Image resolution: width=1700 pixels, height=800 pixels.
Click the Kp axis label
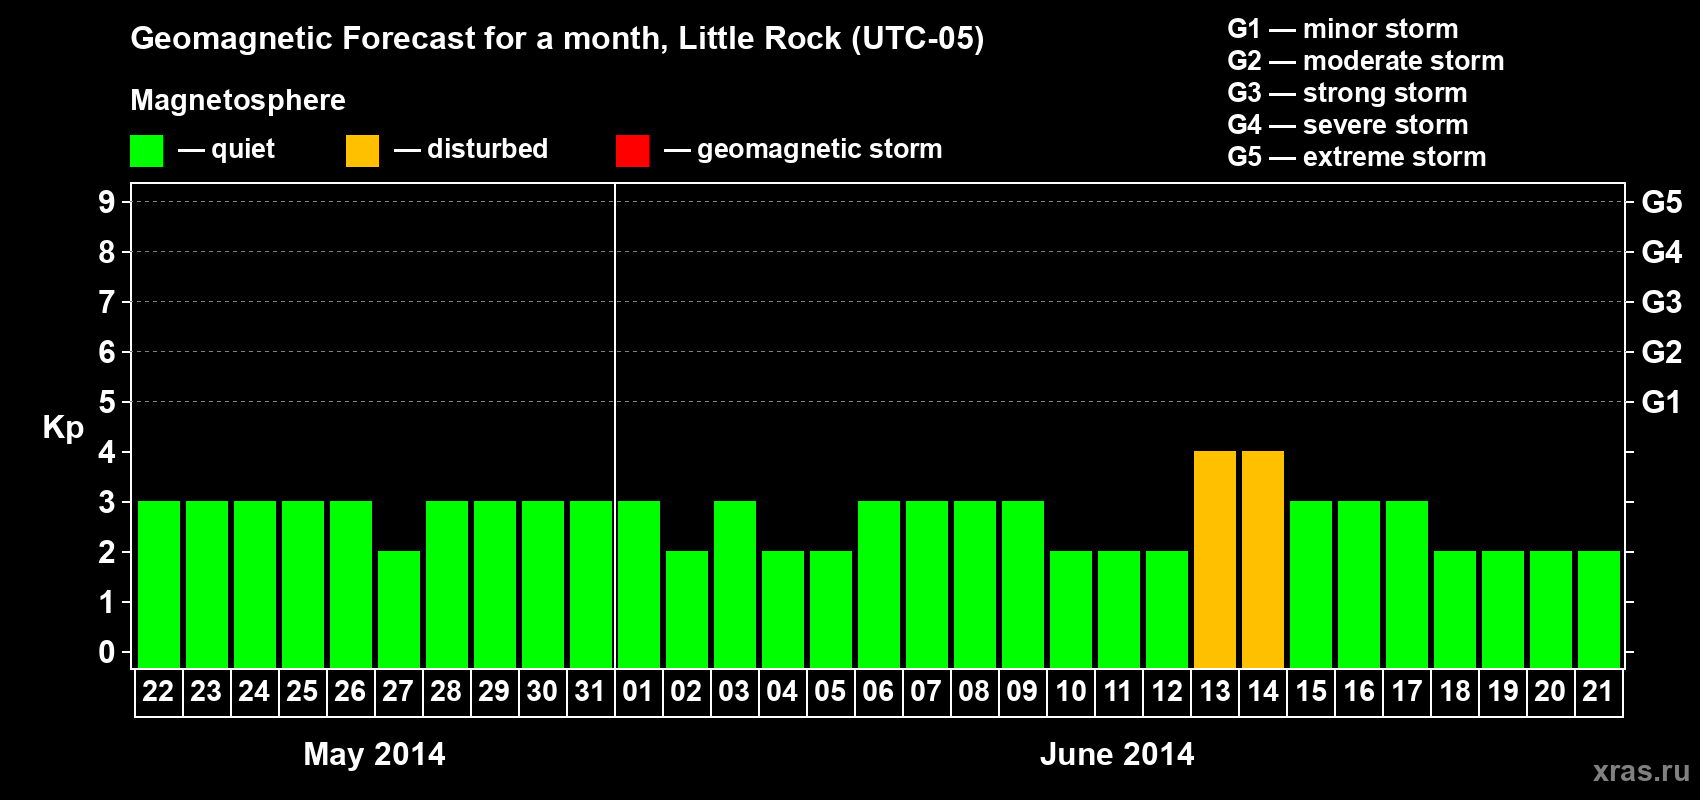coord(63,428)
